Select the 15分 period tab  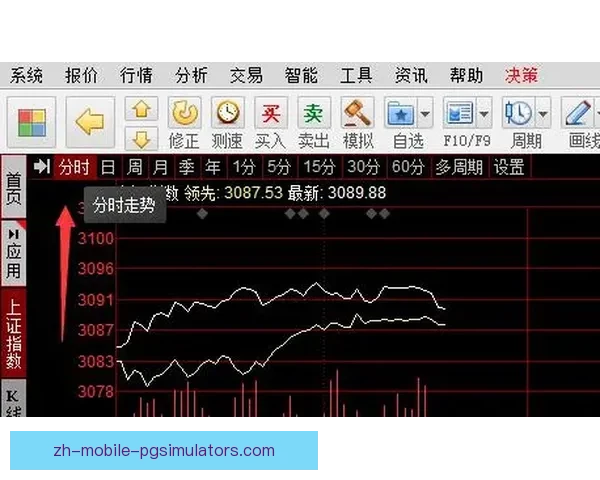point(320,167)
